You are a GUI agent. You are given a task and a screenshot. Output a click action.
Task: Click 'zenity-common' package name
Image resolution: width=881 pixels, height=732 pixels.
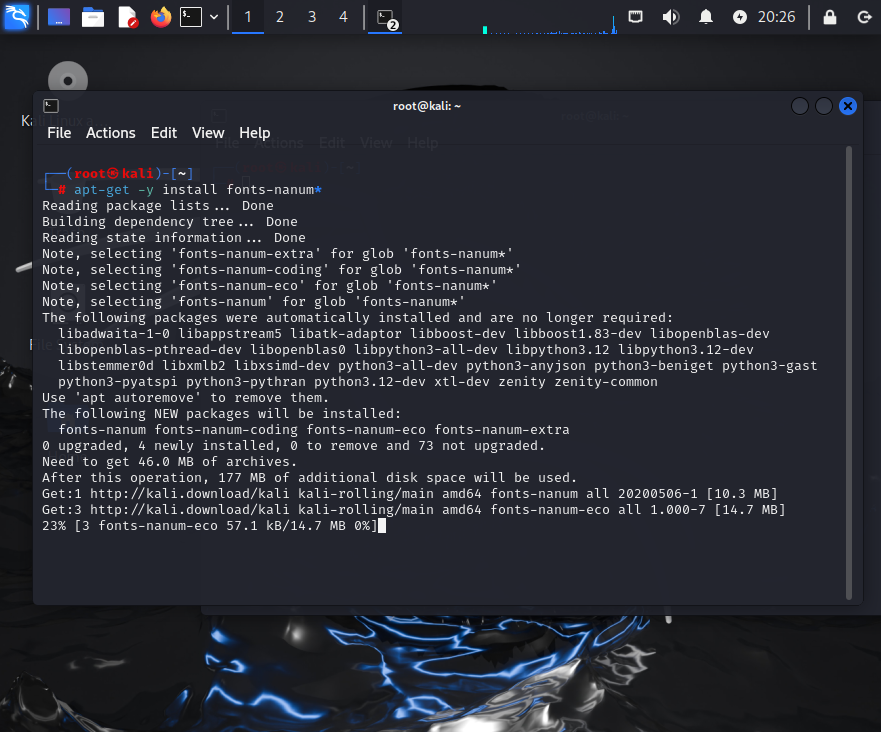pyautogui.click(x=606, y=382)
